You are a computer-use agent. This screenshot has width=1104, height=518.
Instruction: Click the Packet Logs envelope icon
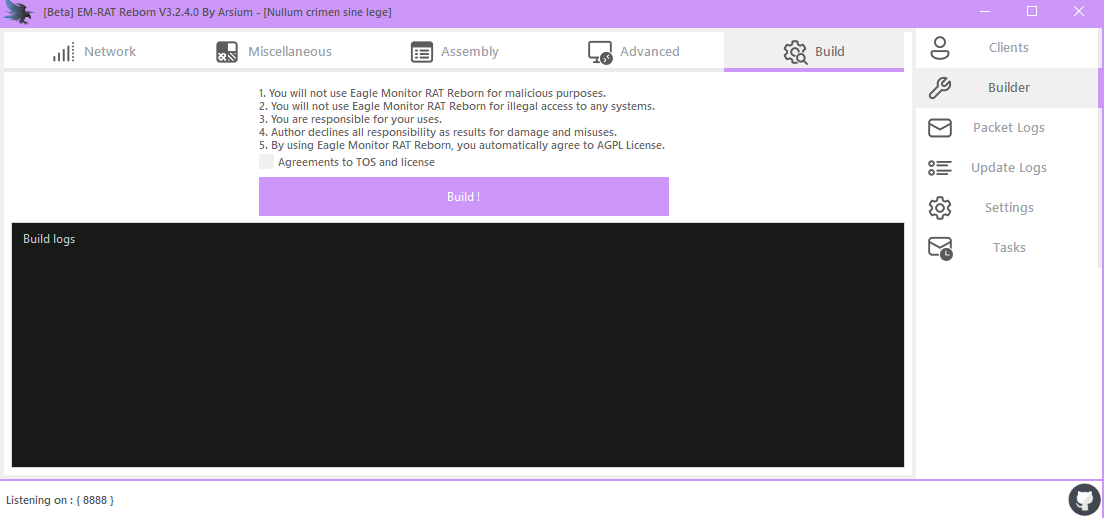(939, 128)
